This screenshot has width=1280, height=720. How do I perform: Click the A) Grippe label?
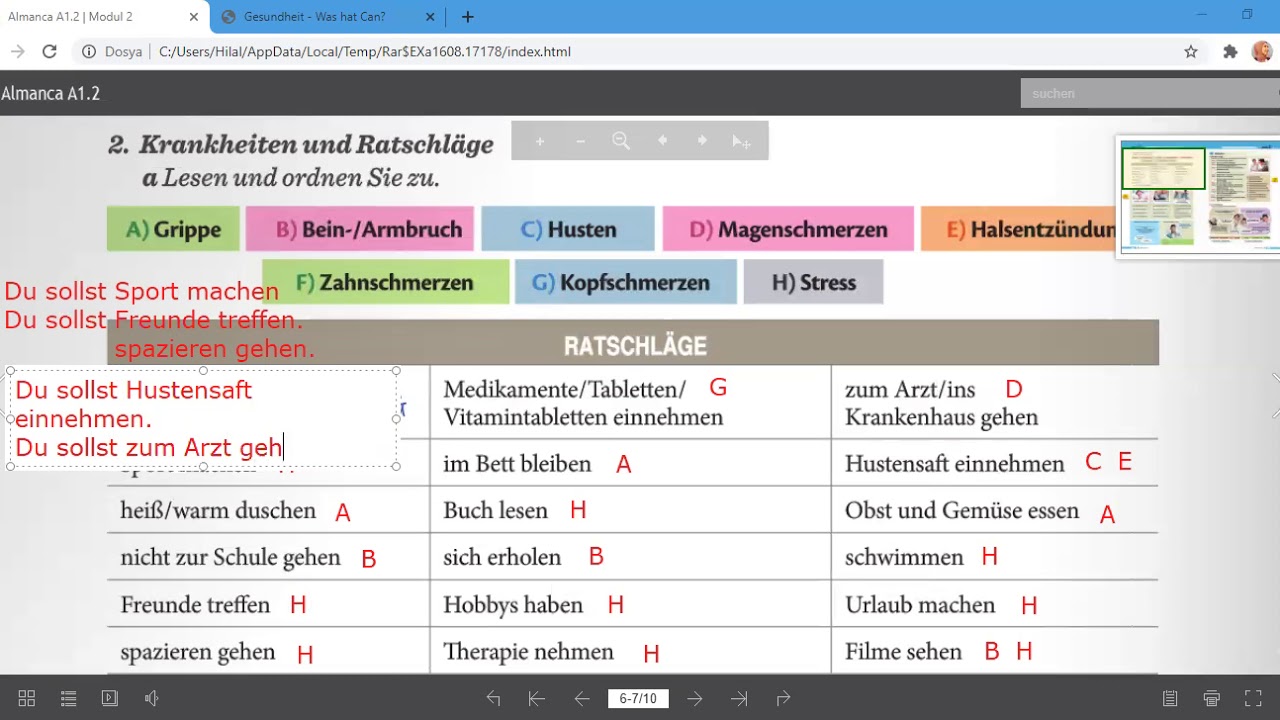(x=173, y=229)
